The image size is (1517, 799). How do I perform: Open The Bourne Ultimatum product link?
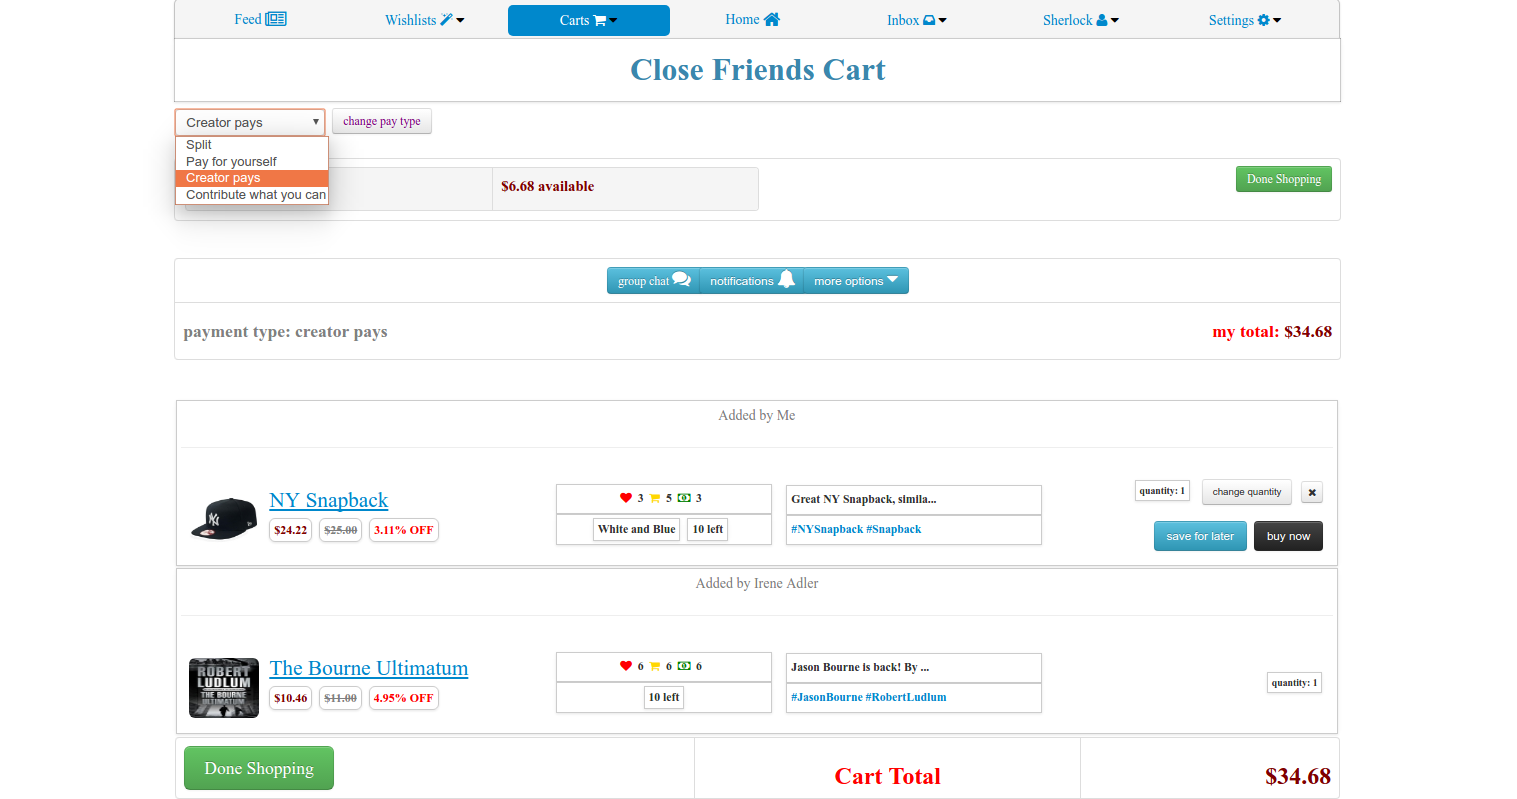[x=368, y=668]
